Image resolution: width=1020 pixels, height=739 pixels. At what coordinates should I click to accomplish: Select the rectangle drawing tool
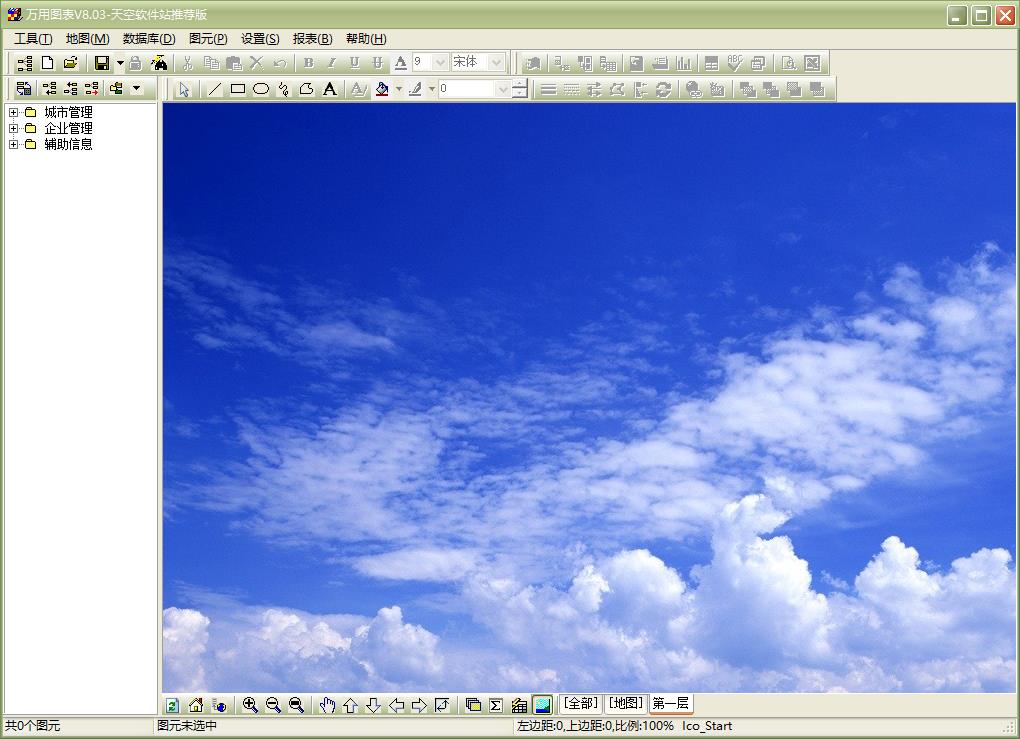tap(238, 89)
